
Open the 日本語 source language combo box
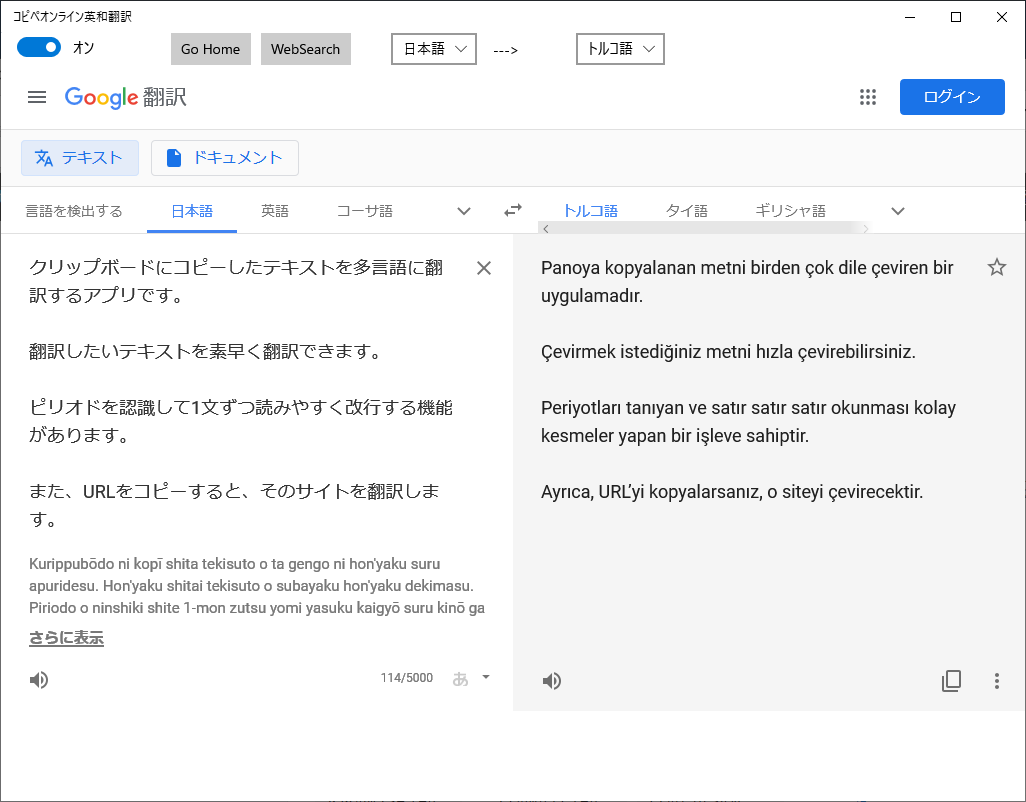tap(434, 49)
